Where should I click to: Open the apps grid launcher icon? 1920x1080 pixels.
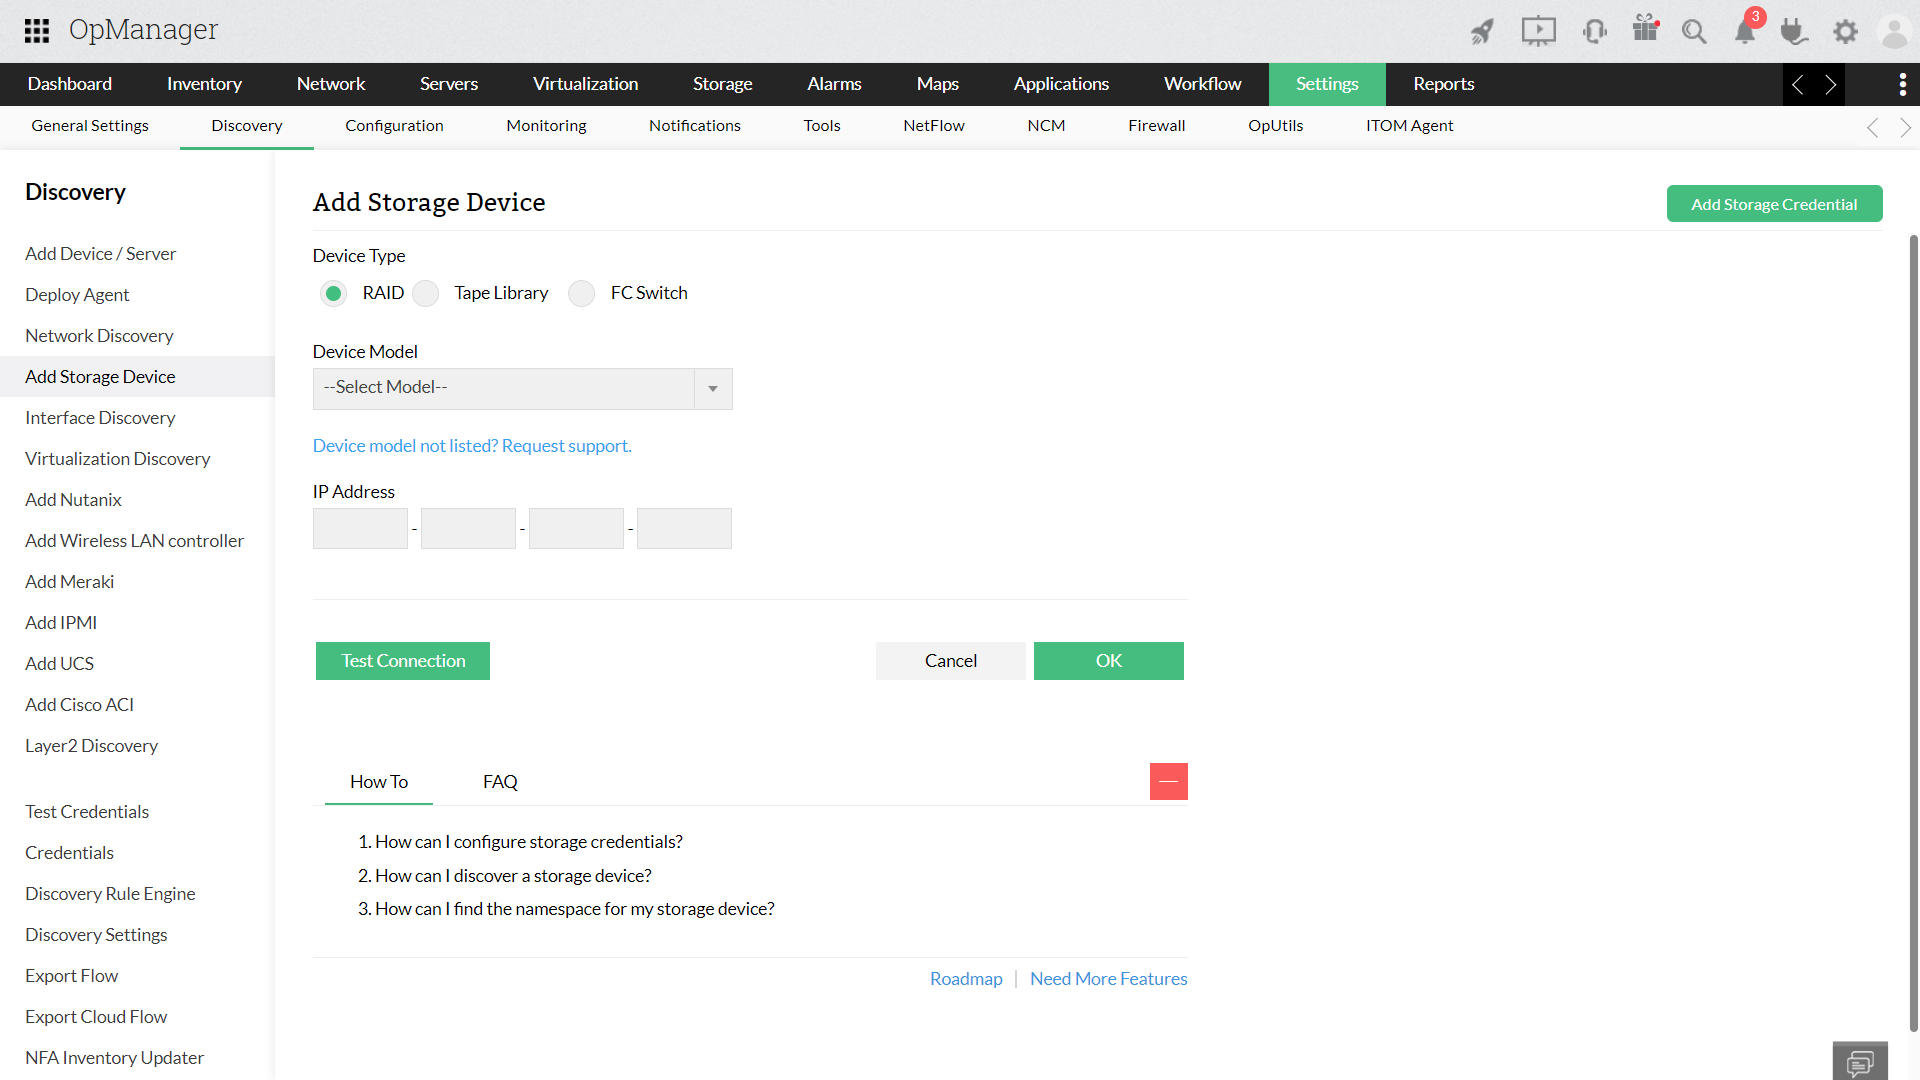pyautogui.click(x=37, y=31)
